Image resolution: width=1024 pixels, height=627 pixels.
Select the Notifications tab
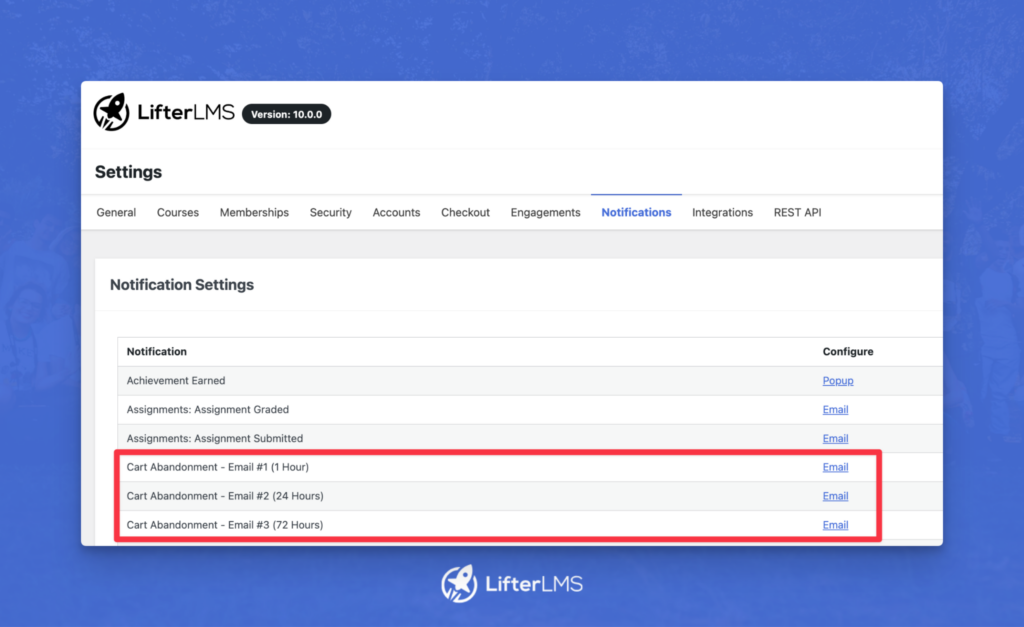636,212
